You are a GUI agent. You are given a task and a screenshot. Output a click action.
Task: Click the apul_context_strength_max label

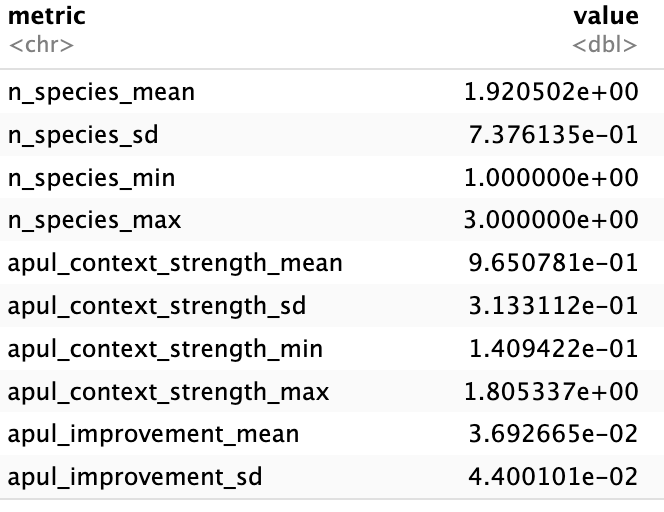click(168, 391)
